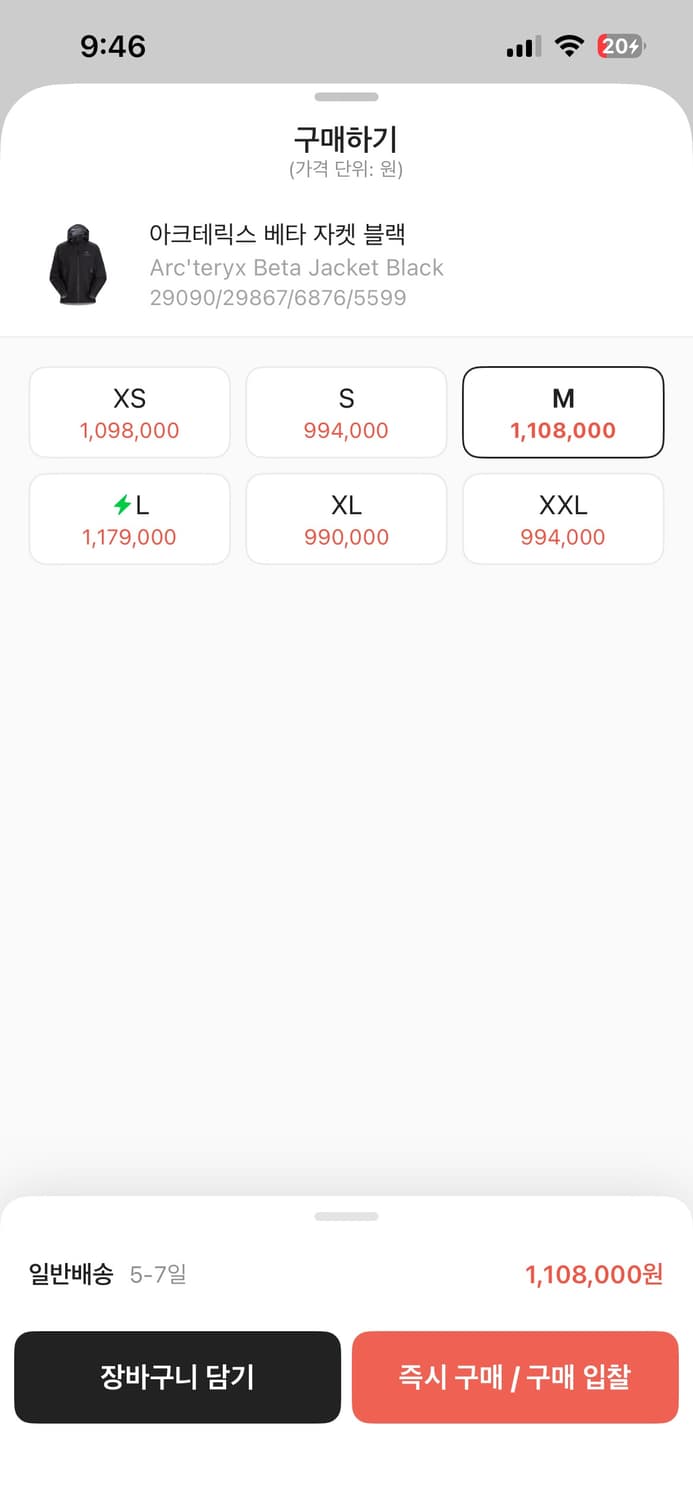Choose size XXL option
Viewport: 693px width, 1500px height.
[x=563, y=519]
